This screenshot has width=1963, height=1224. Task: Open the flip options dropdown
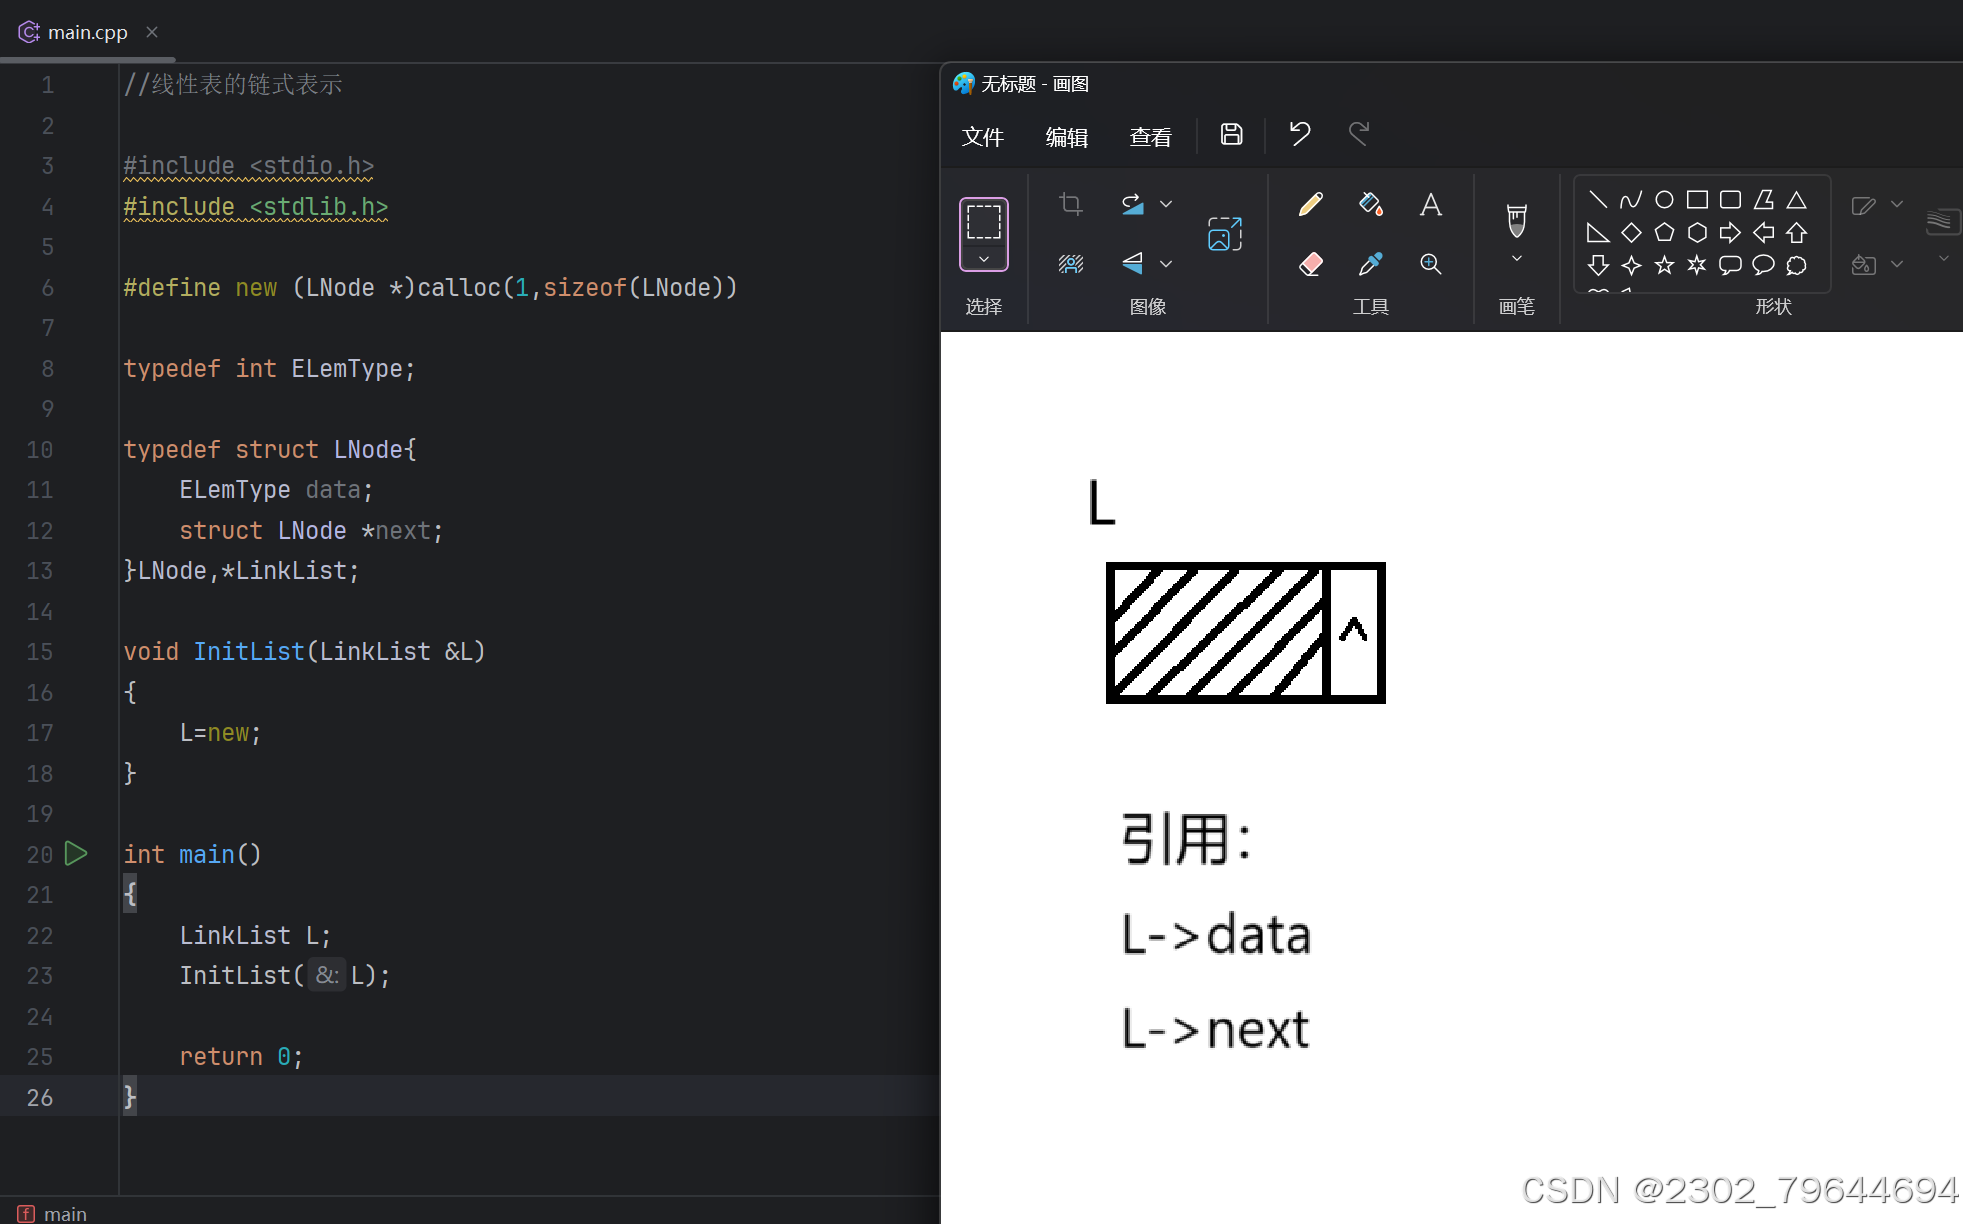(x=1166, y=264)
